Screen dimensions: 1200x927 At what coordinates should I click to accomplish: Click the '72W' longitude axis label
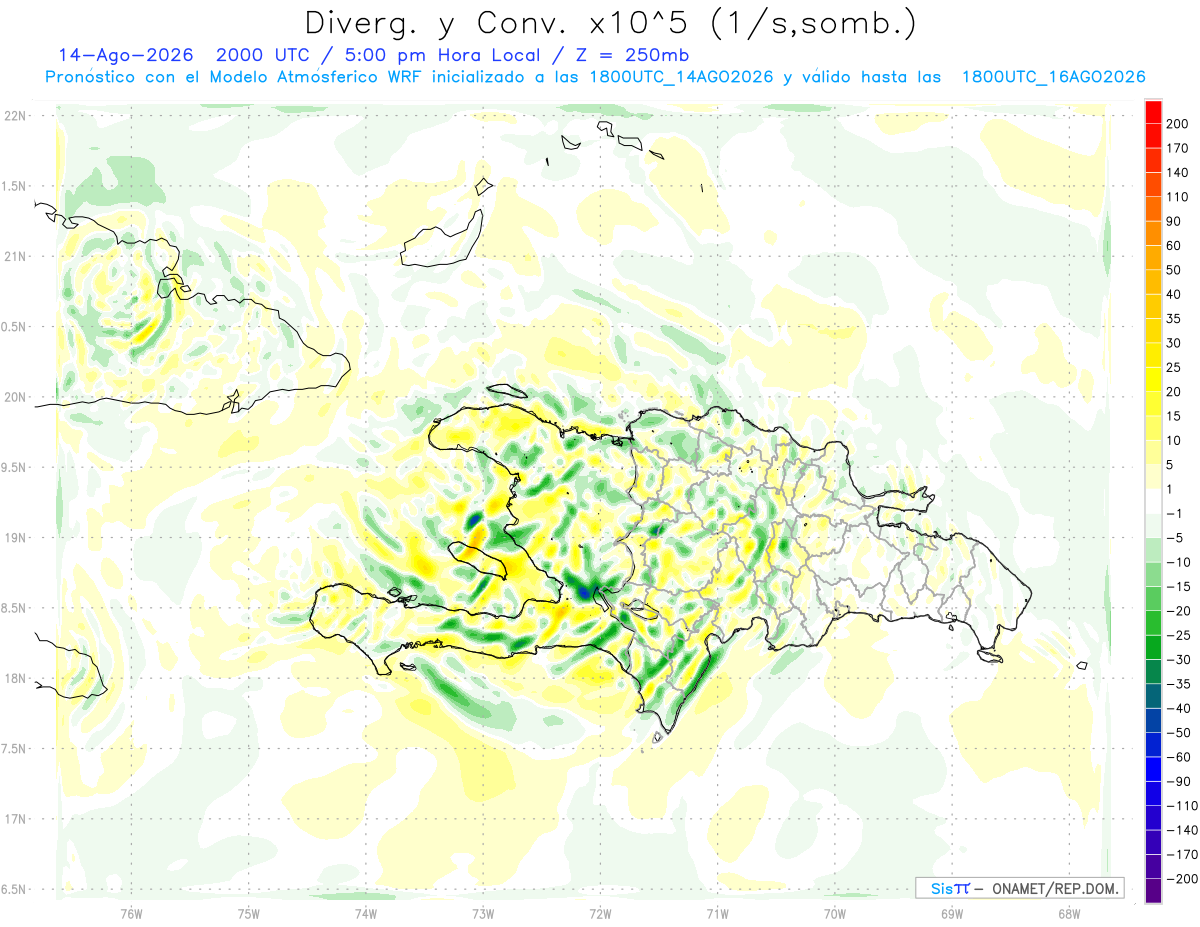point(600,913)
